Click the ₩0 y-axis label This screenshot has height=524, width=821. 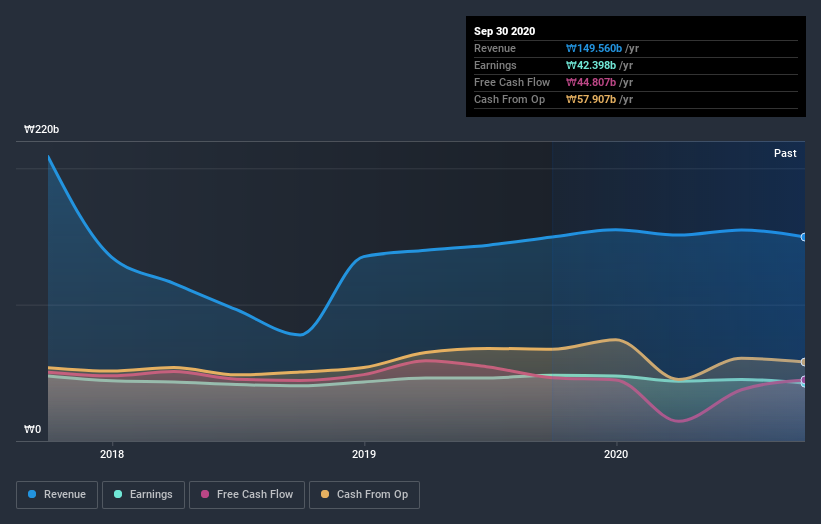[32, 429]
